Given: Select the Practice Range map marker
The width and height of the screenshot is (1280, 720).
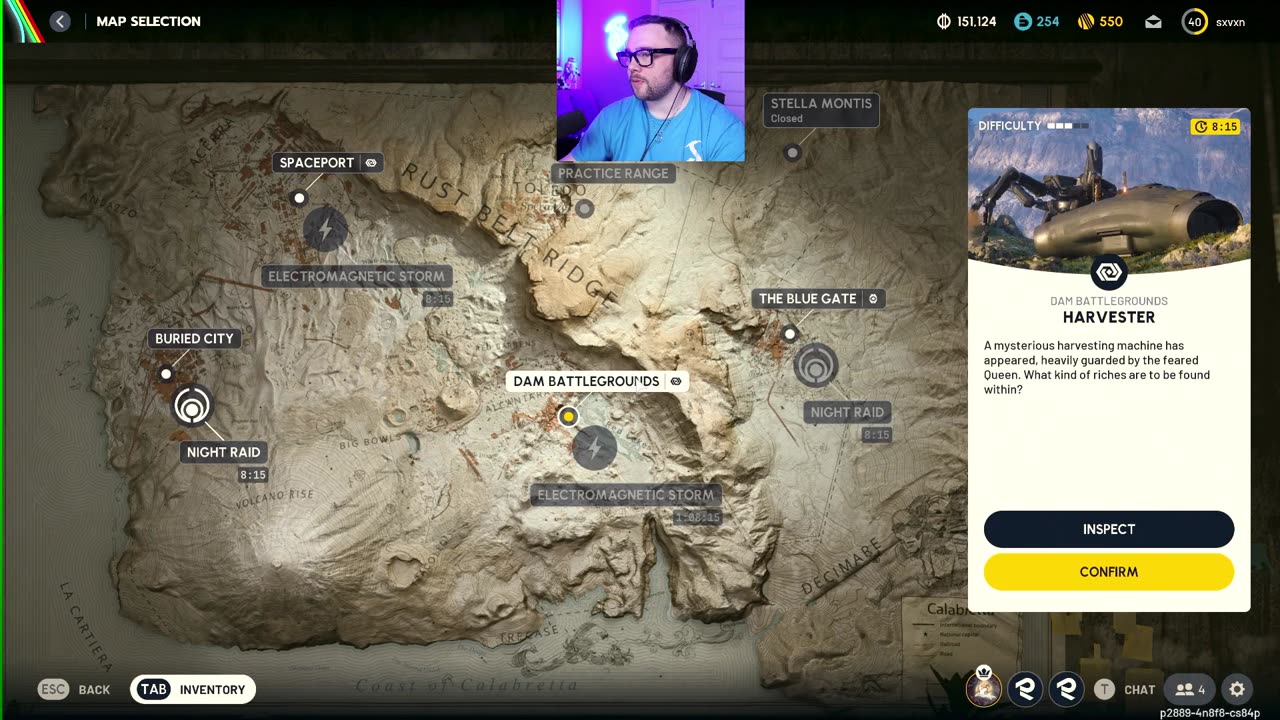Looking at the screenshot, I should [585, 208].
